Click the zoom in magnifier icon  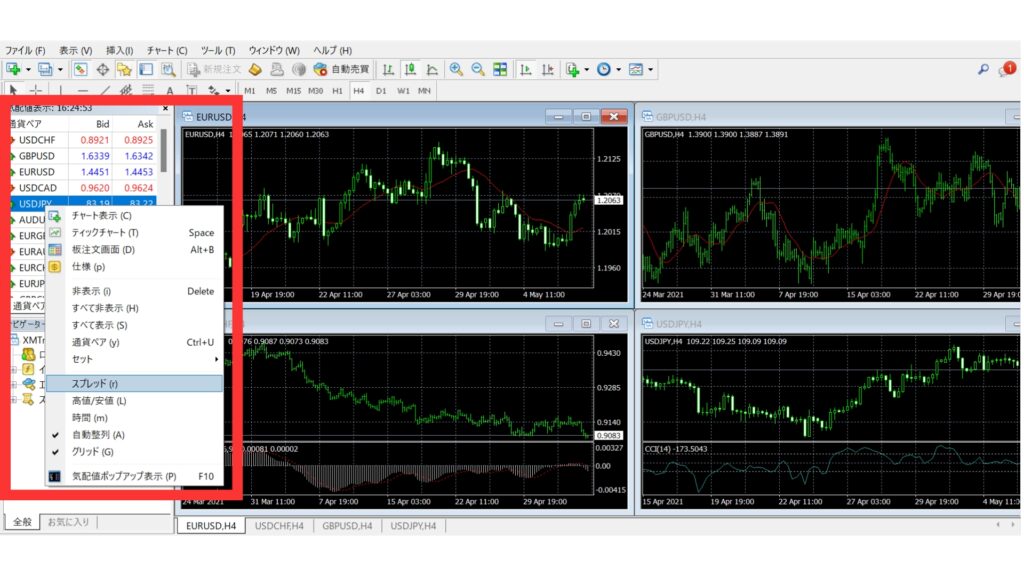tap(456, 69)
